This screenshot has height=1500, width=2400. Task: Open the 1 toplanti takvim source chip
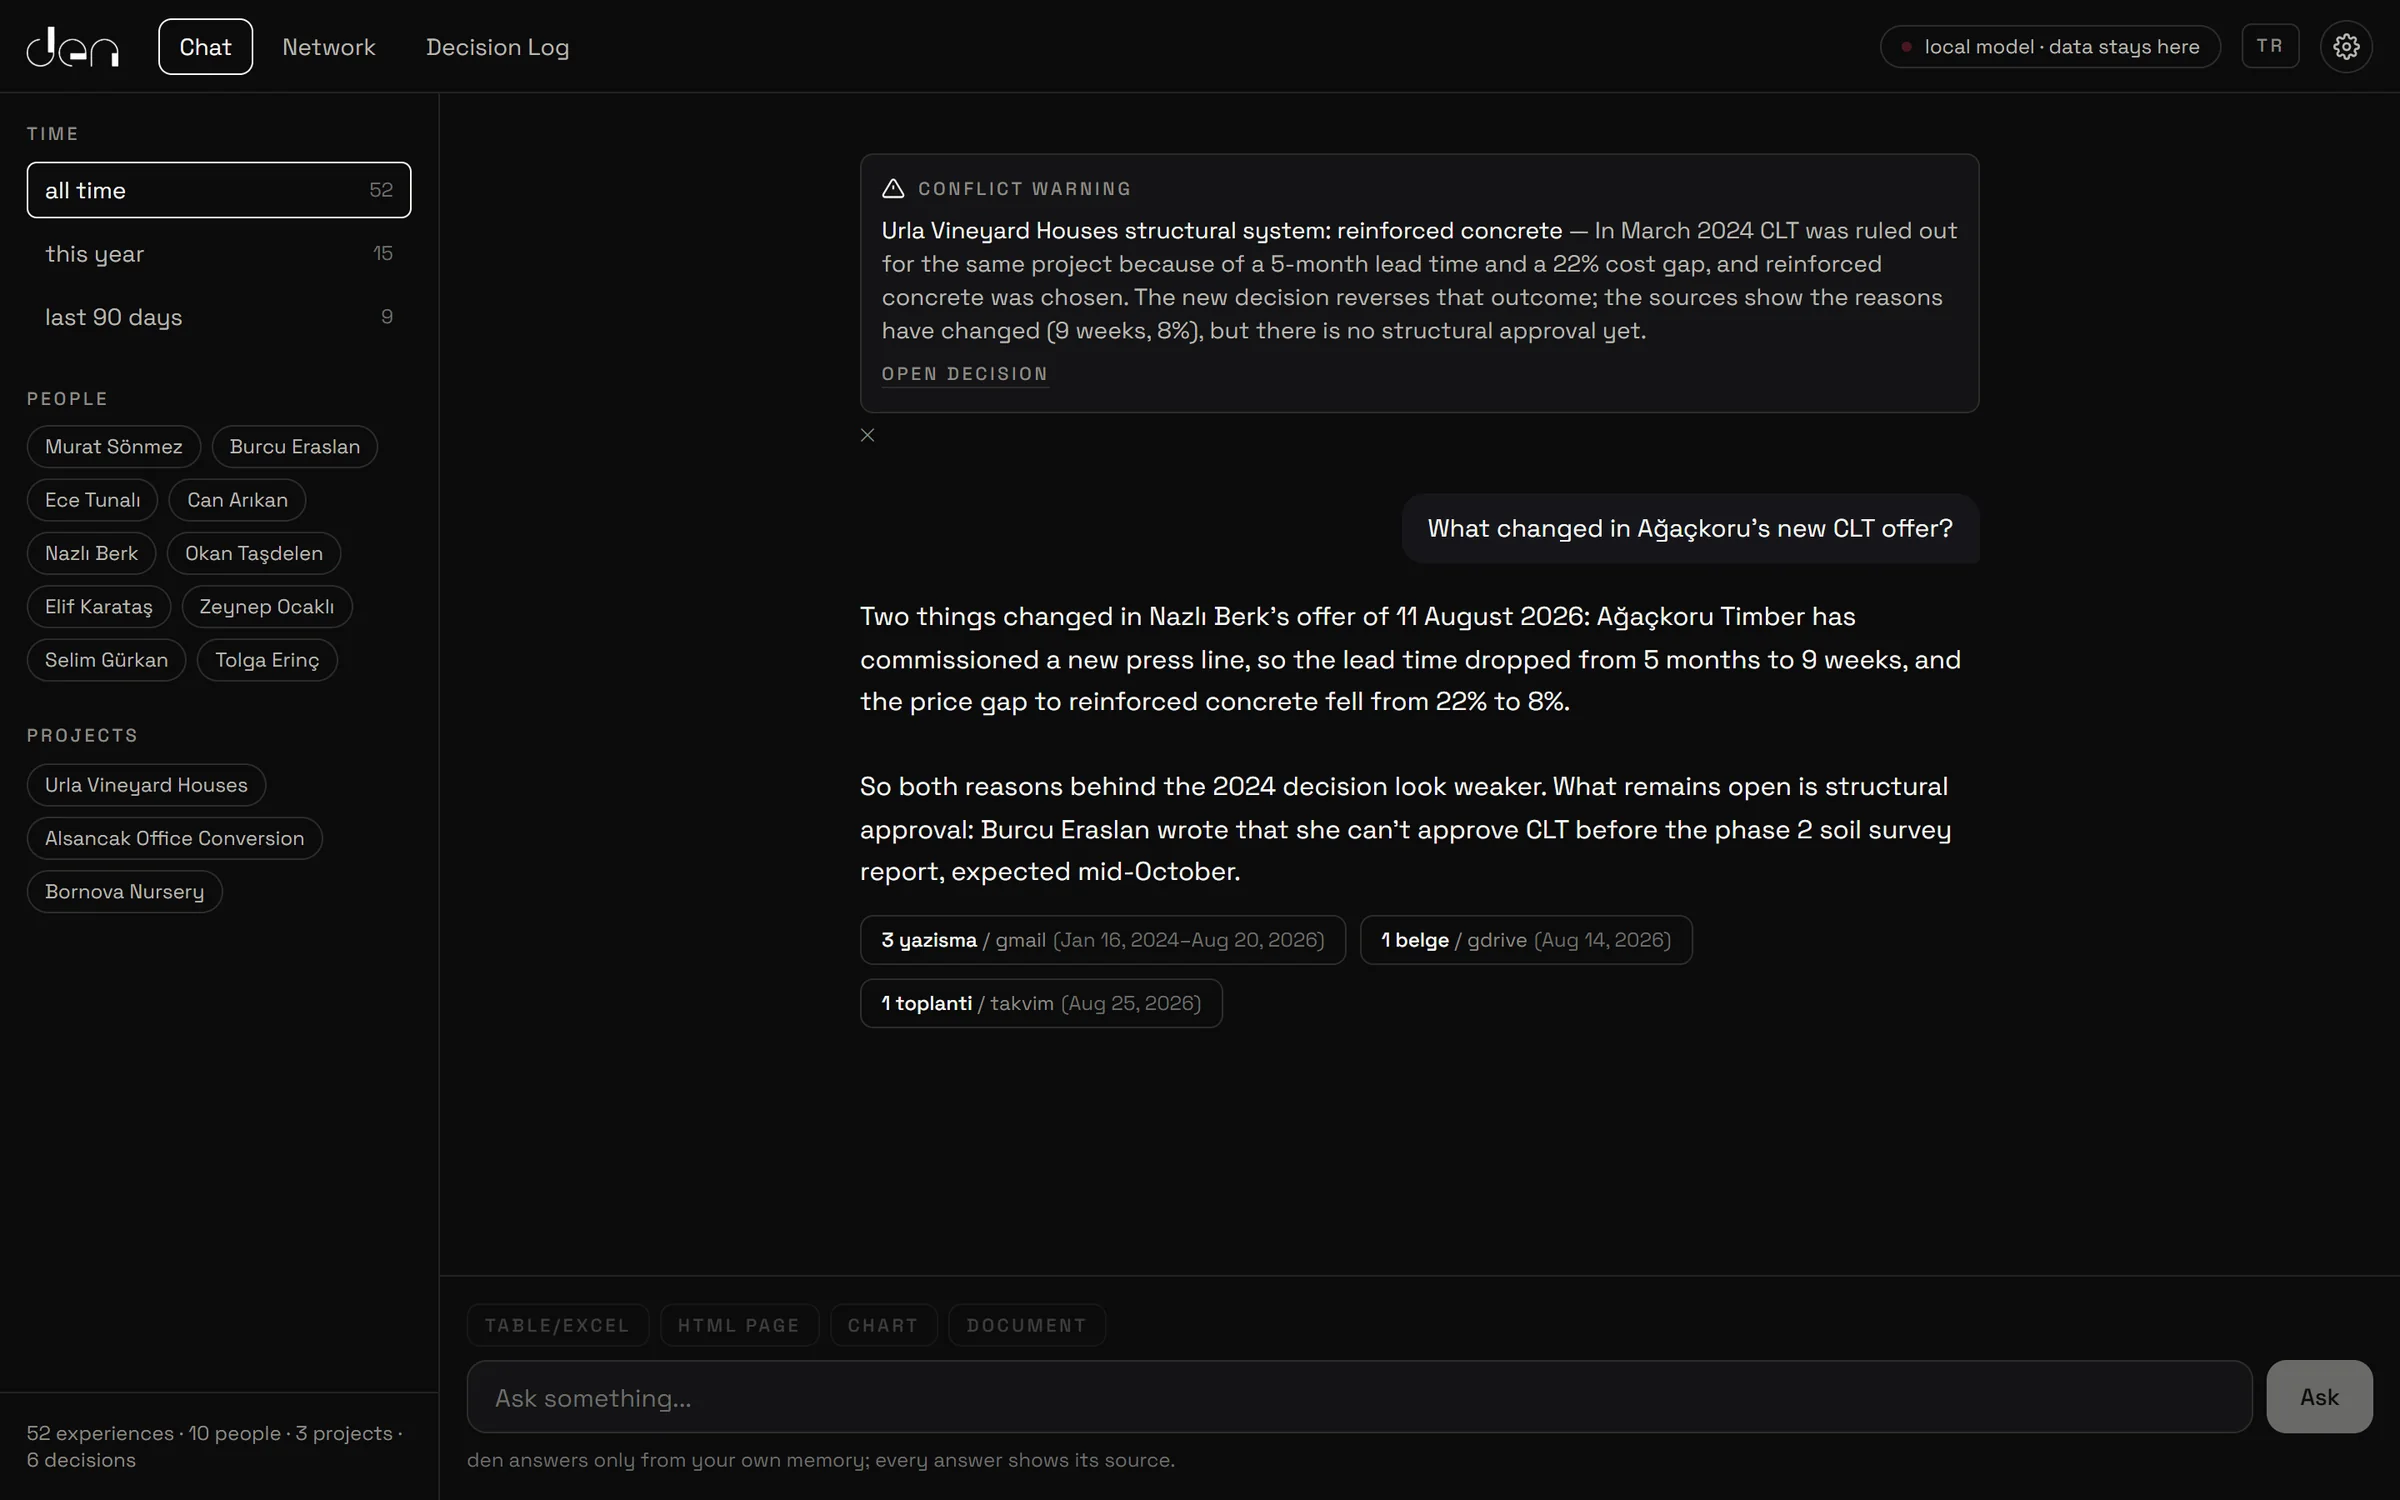coord(1040,1003)
